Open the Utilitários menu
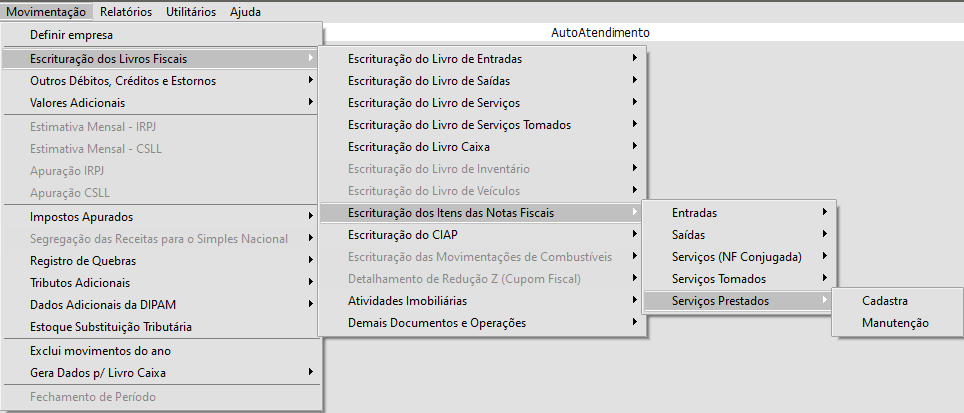This screenshot has width=964, height=413. (190, 12)
